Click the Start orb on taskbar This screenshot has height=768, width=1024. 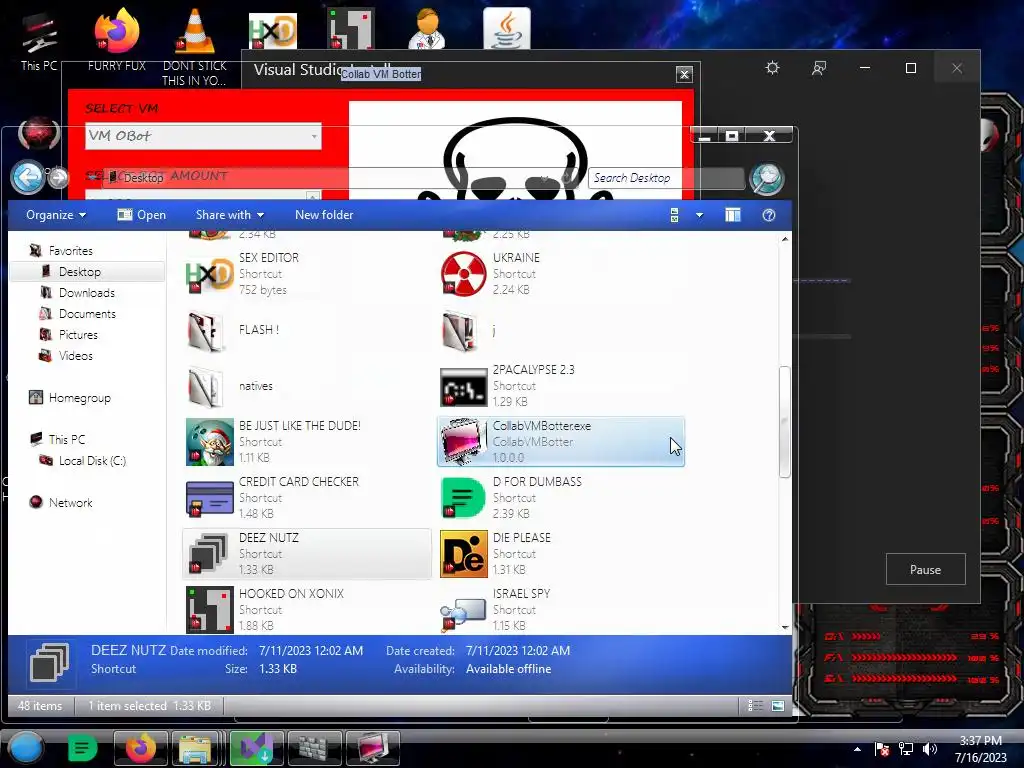pyautogui.click(x=26, y=748)
